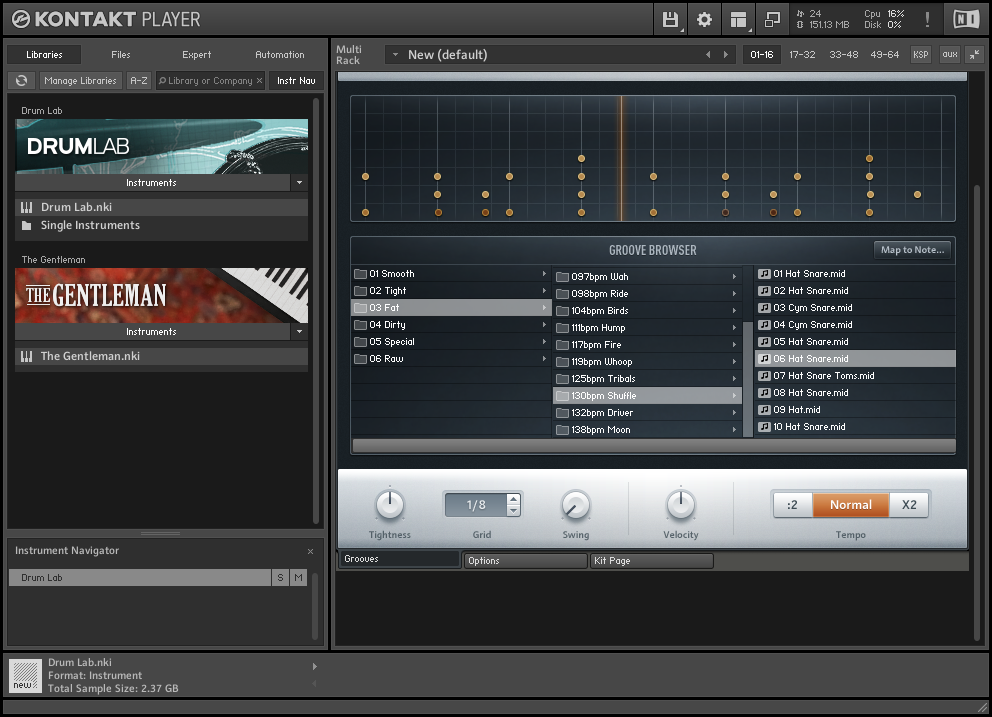This screenshot has height=717, width=992.
Task: Expand the 02 Tight groove folder
Action: [x=544, y=291]
